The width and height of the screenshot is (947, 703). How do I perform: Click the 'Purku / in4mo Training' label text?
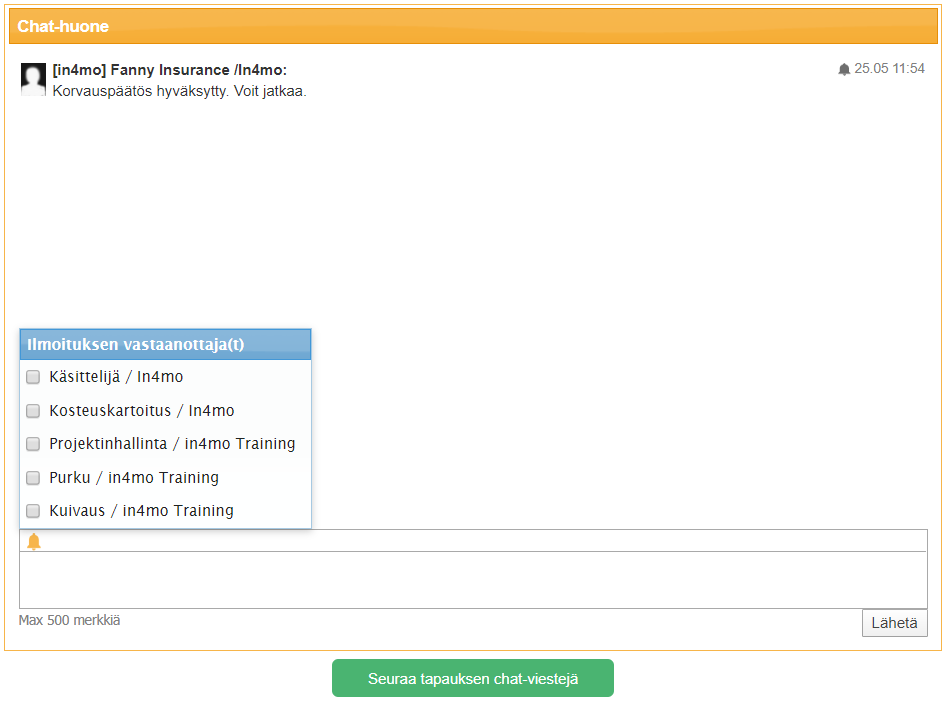134,478
